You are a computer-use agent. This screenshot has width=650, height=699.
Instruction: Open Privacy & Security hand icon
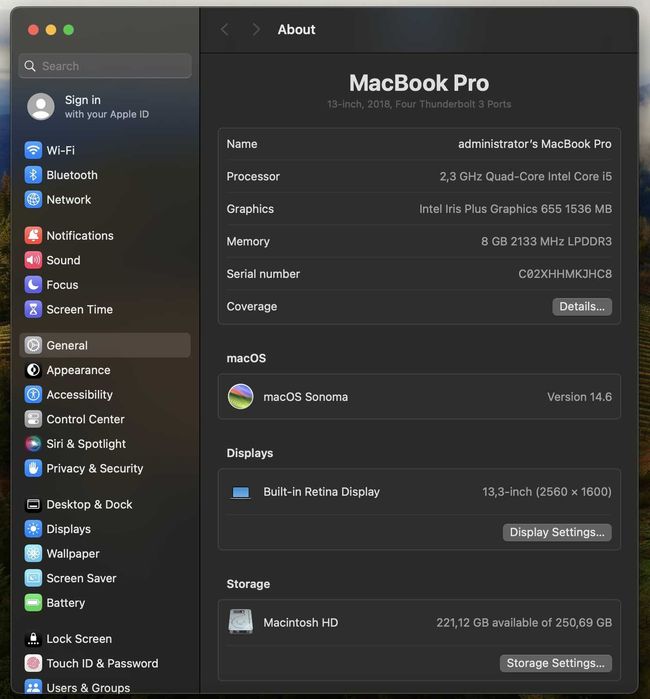click(33, 468)
